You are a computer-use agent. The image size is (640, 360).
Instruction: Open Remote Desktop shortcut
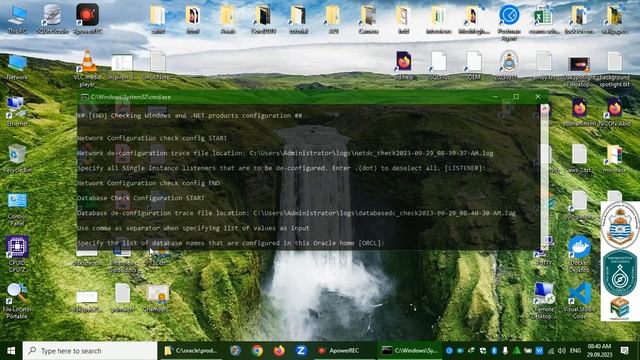544,300
